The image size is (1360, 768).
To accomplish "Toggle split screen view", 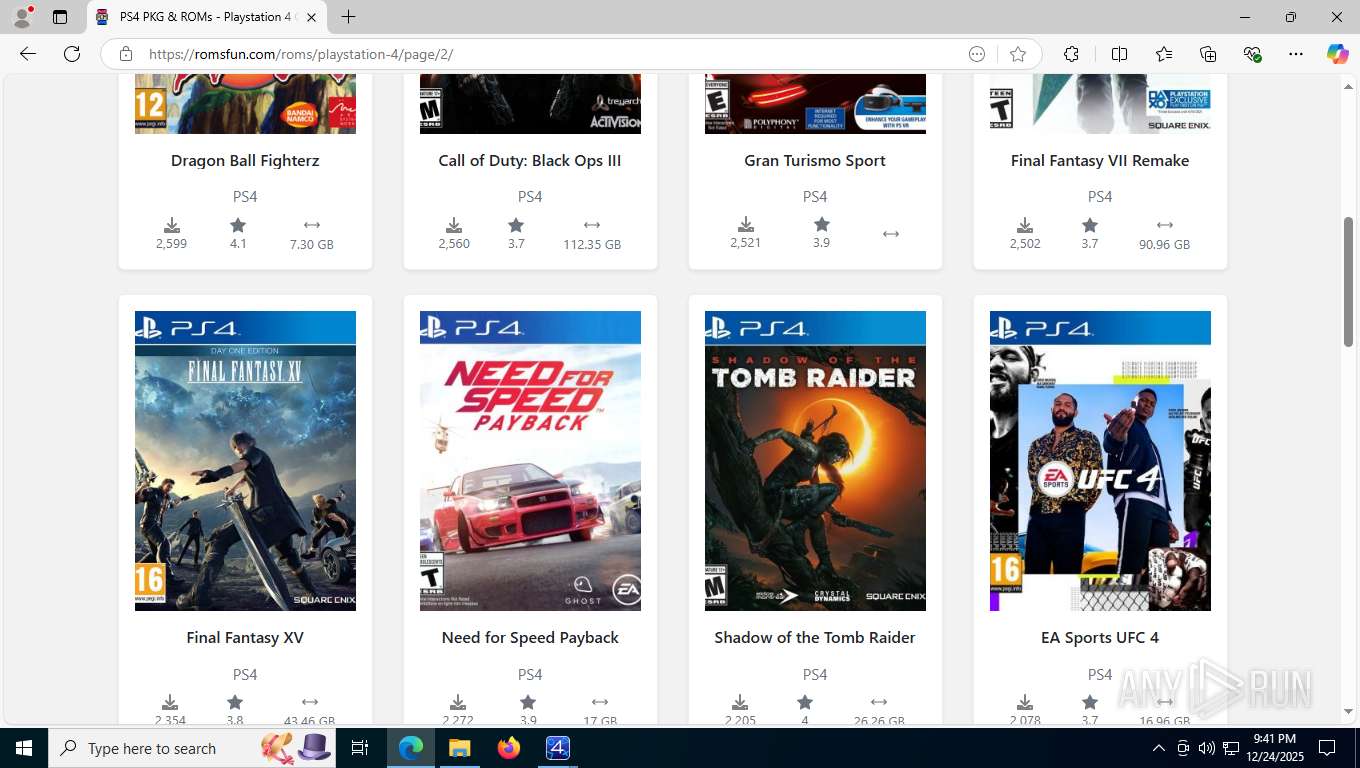I will [1119, 54].
